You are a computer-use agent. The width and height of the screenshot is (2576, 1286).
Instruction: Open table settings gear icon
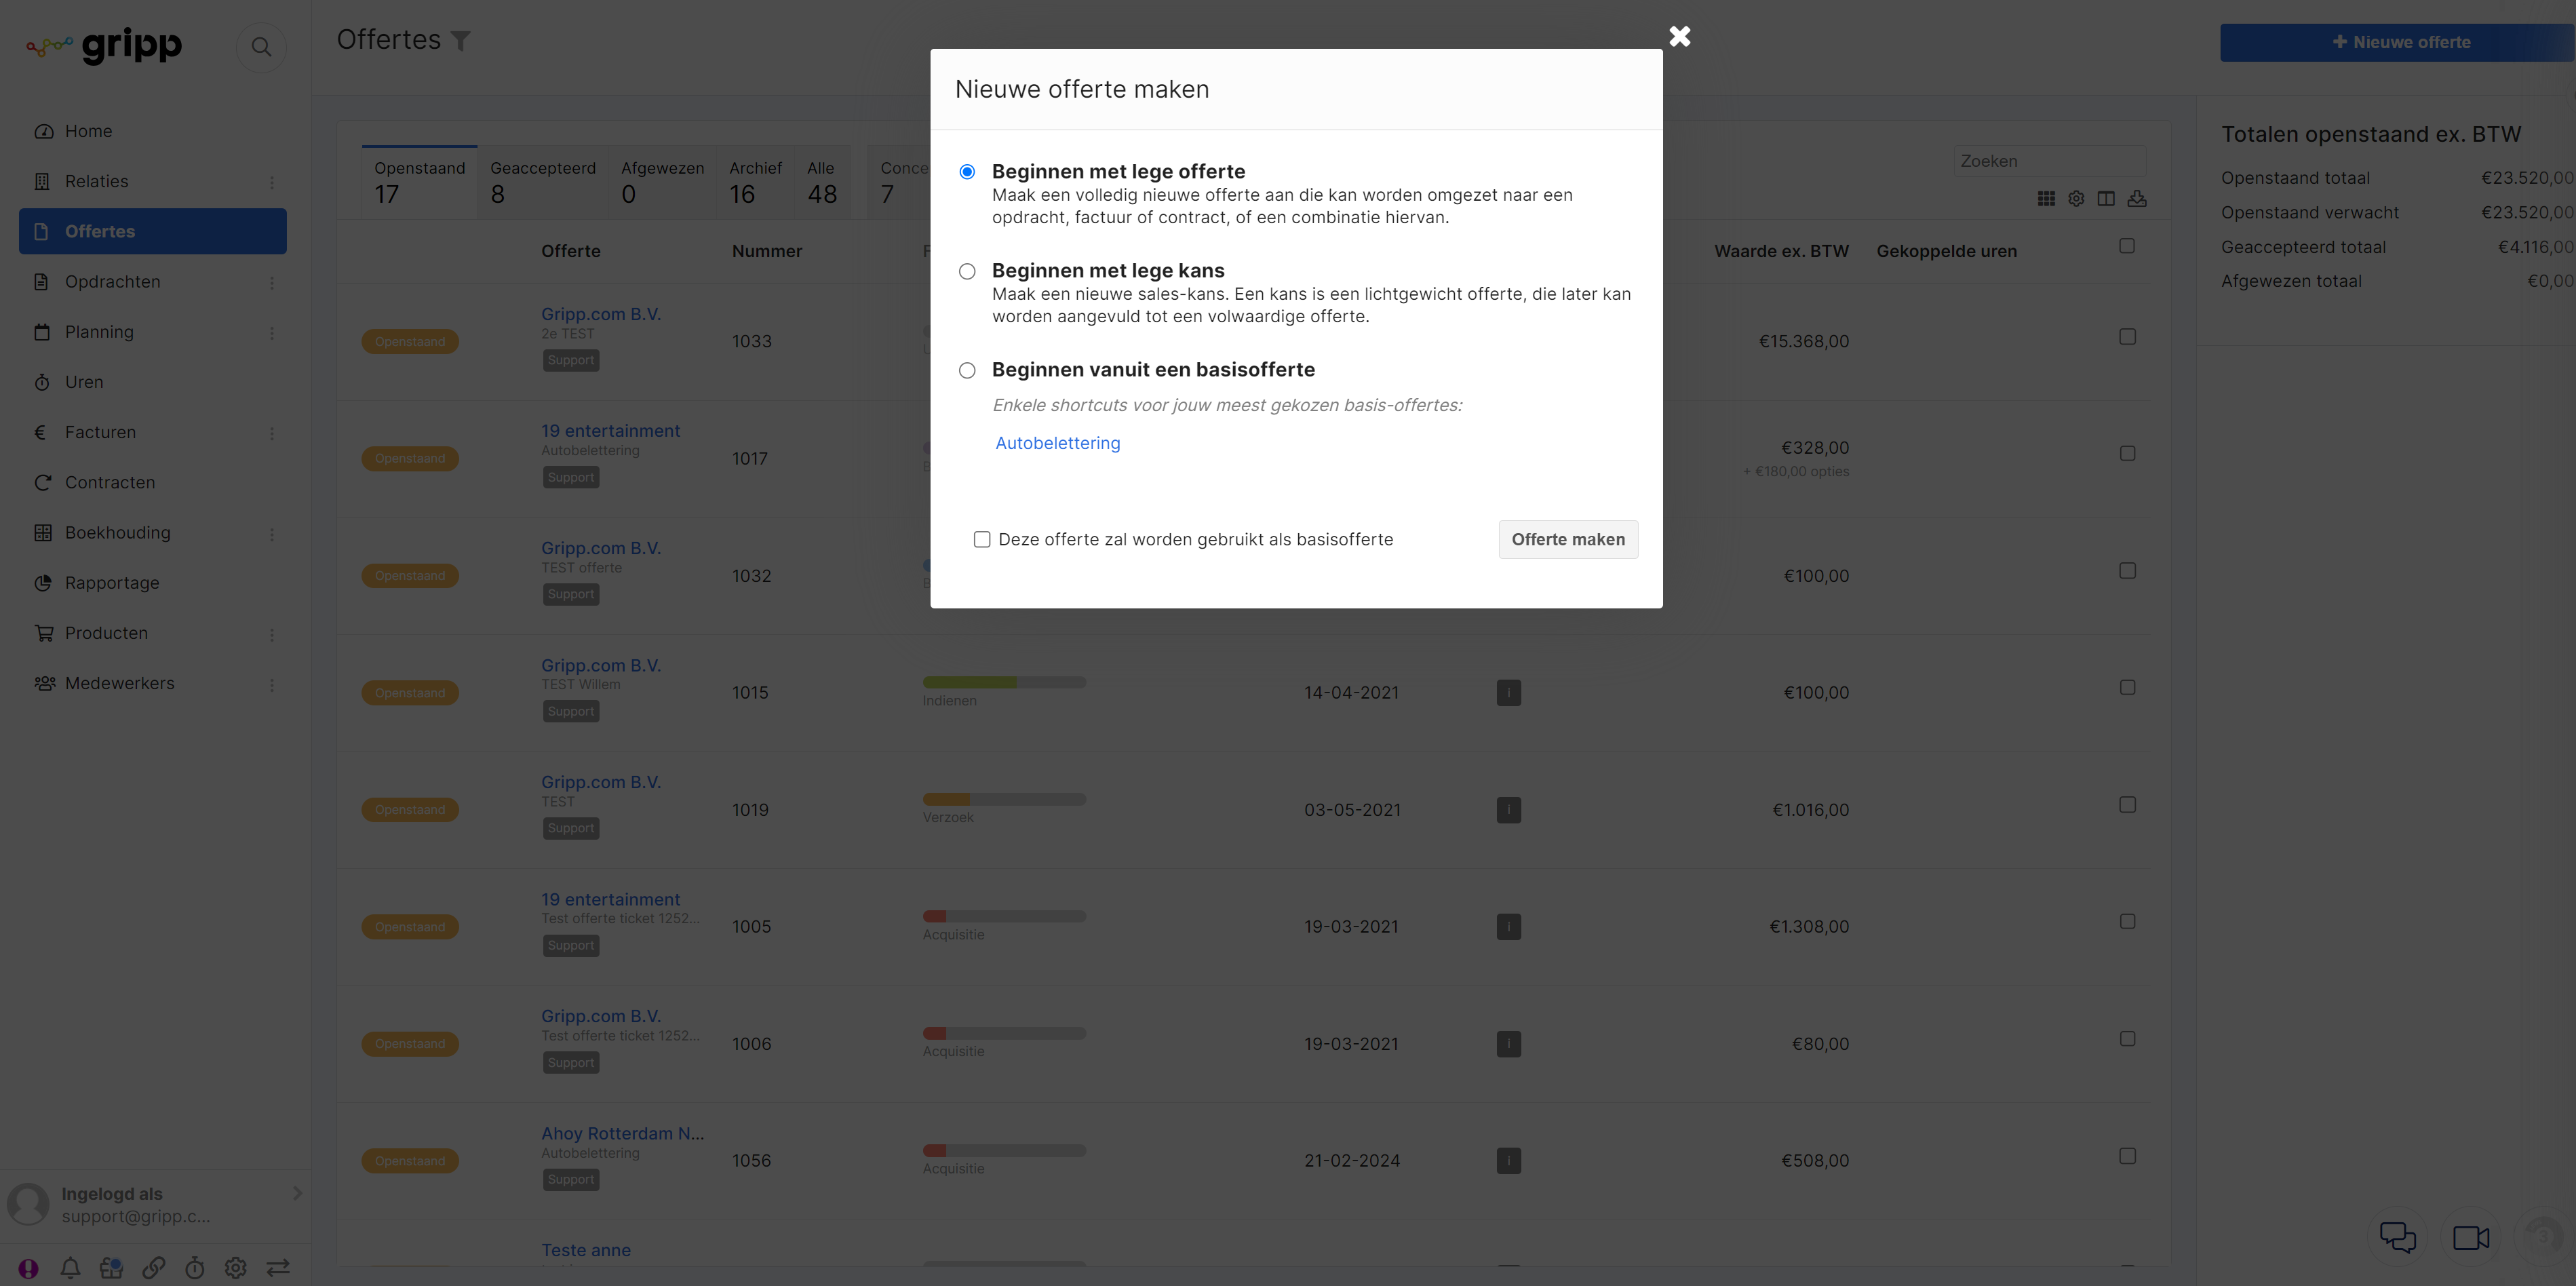tap(2076, 199)
